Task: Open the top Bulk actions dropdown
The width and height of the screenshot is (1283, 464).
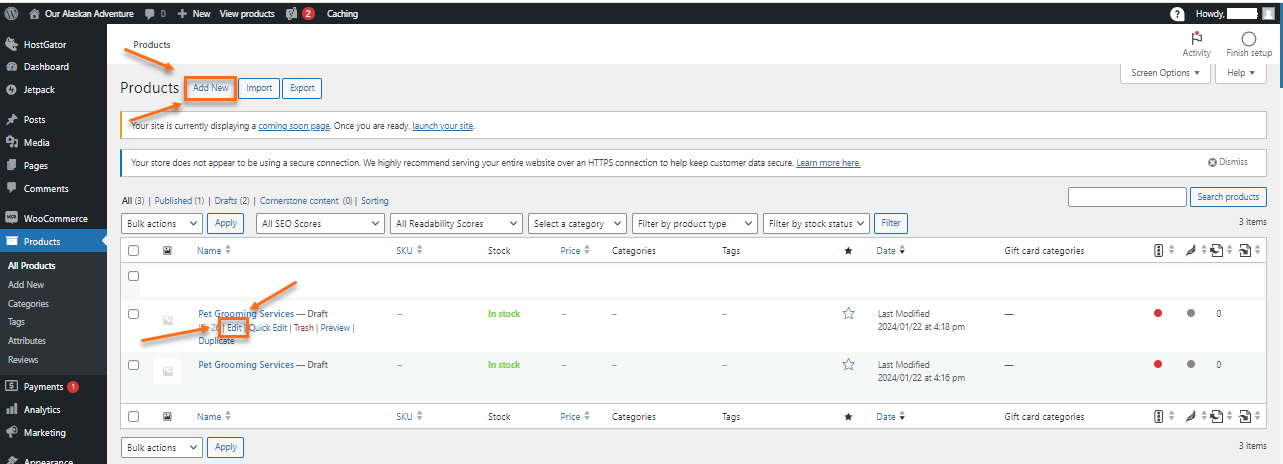Action: click(161, 224)
